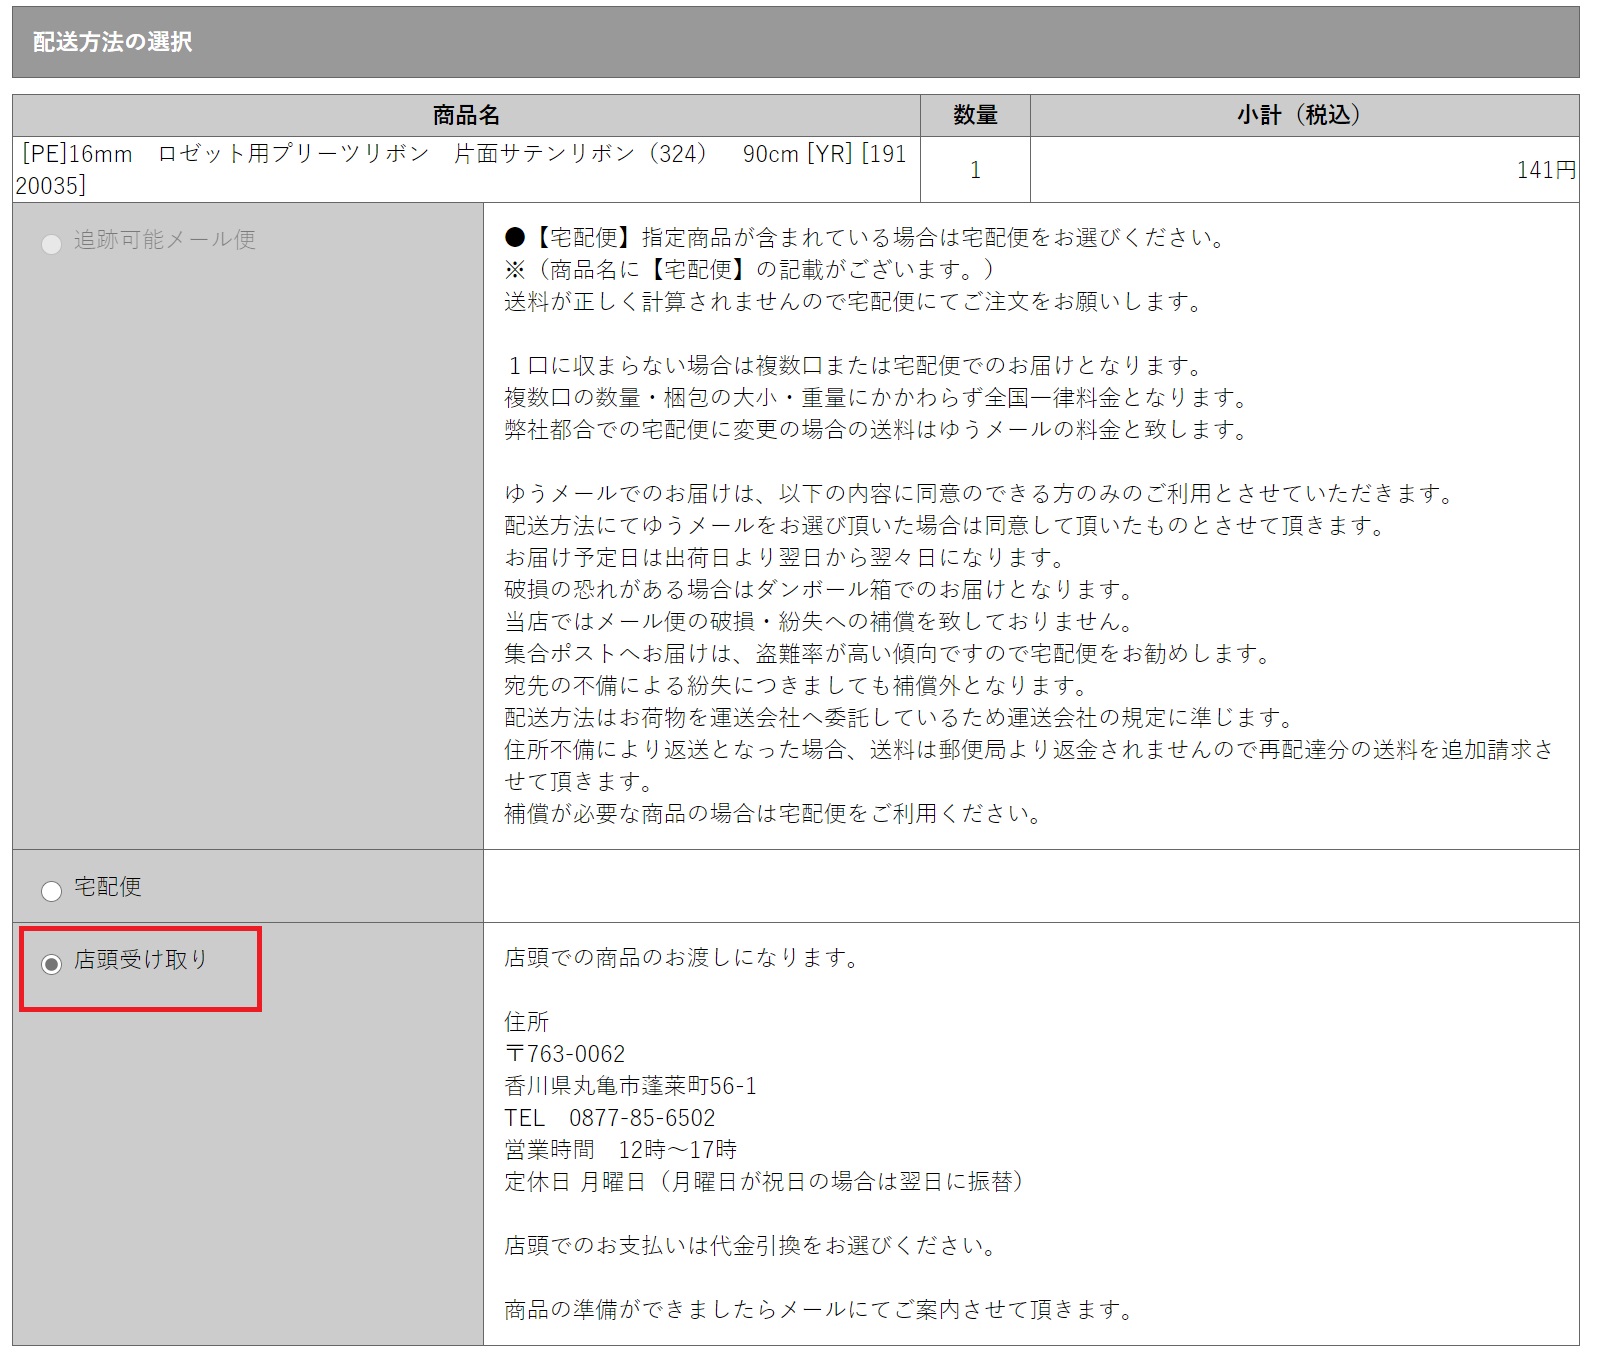Viewport: 1597px width, 1367px height.
Task: Click the address 香川県丸亀市蓬莱町56-1
Action: (x=631, y=1086)
